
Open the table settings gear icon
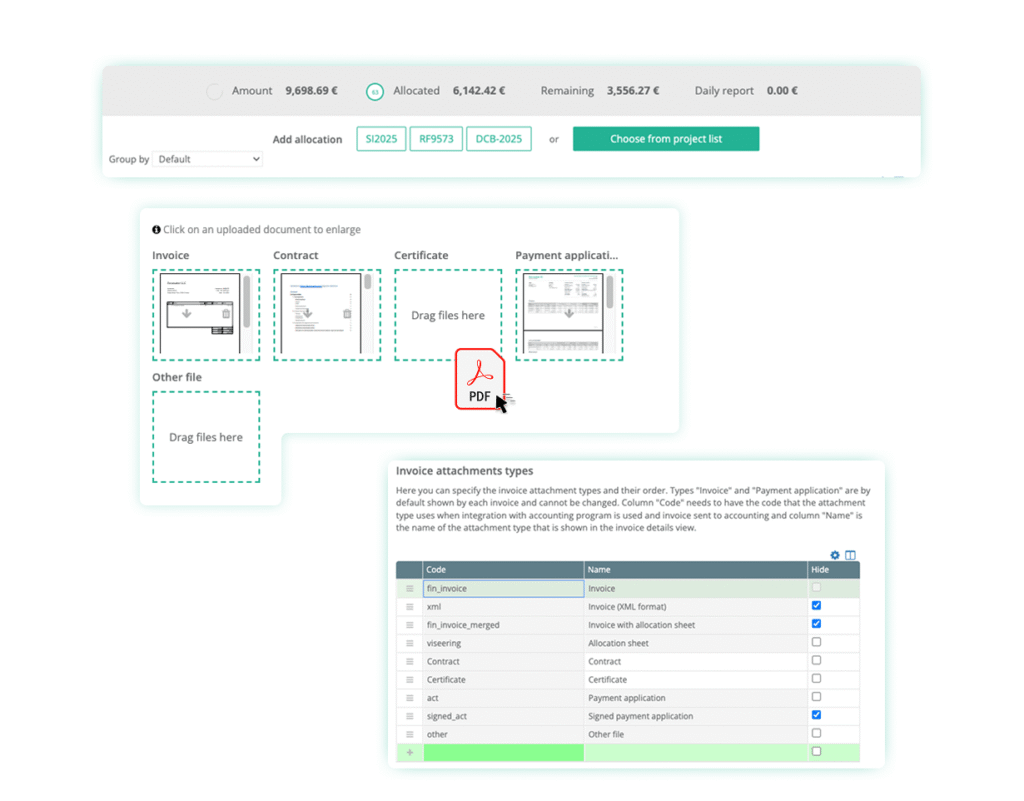(x=835, y=555)
